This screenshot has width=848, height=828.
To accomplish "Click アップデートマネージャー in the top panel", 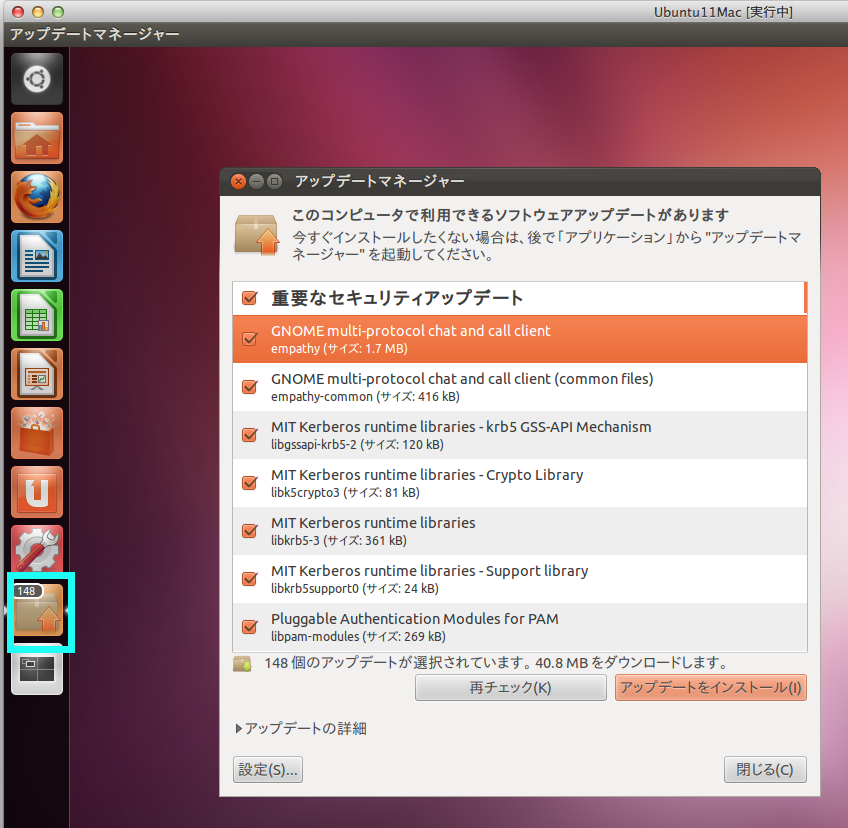I will coord(95,34).
